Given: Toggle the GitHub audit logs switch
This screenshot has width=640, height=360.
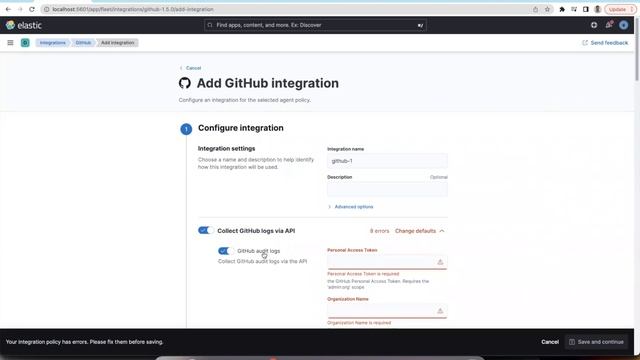Looking at the screenshot, I should tap(225, 251).
